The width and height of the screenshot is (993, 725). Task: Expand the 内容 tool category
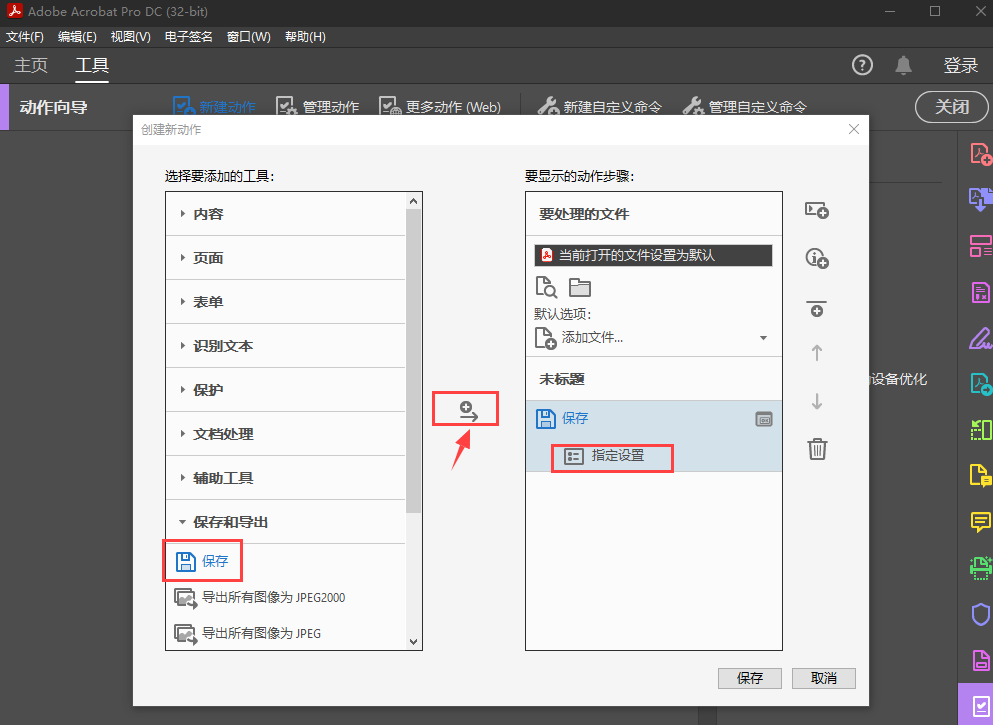click(208, 214)
